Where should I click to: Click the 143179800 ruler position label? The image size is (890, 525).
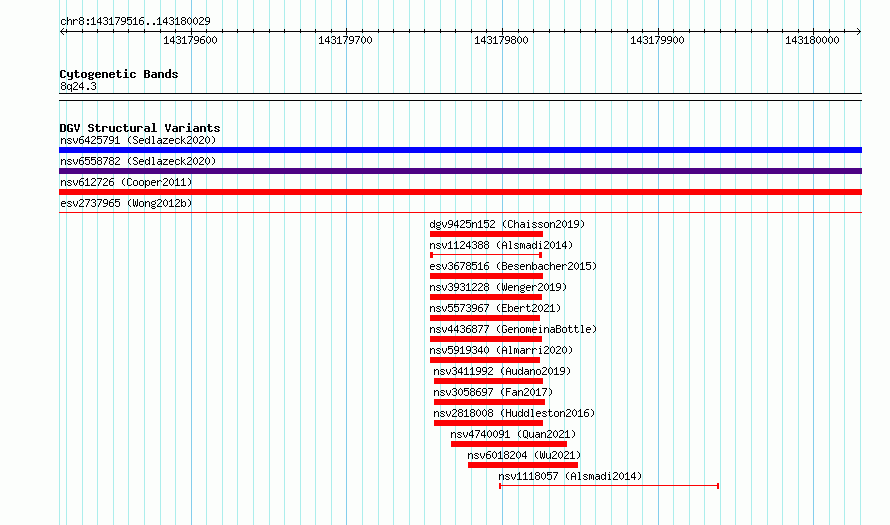[x=501, y=40]
